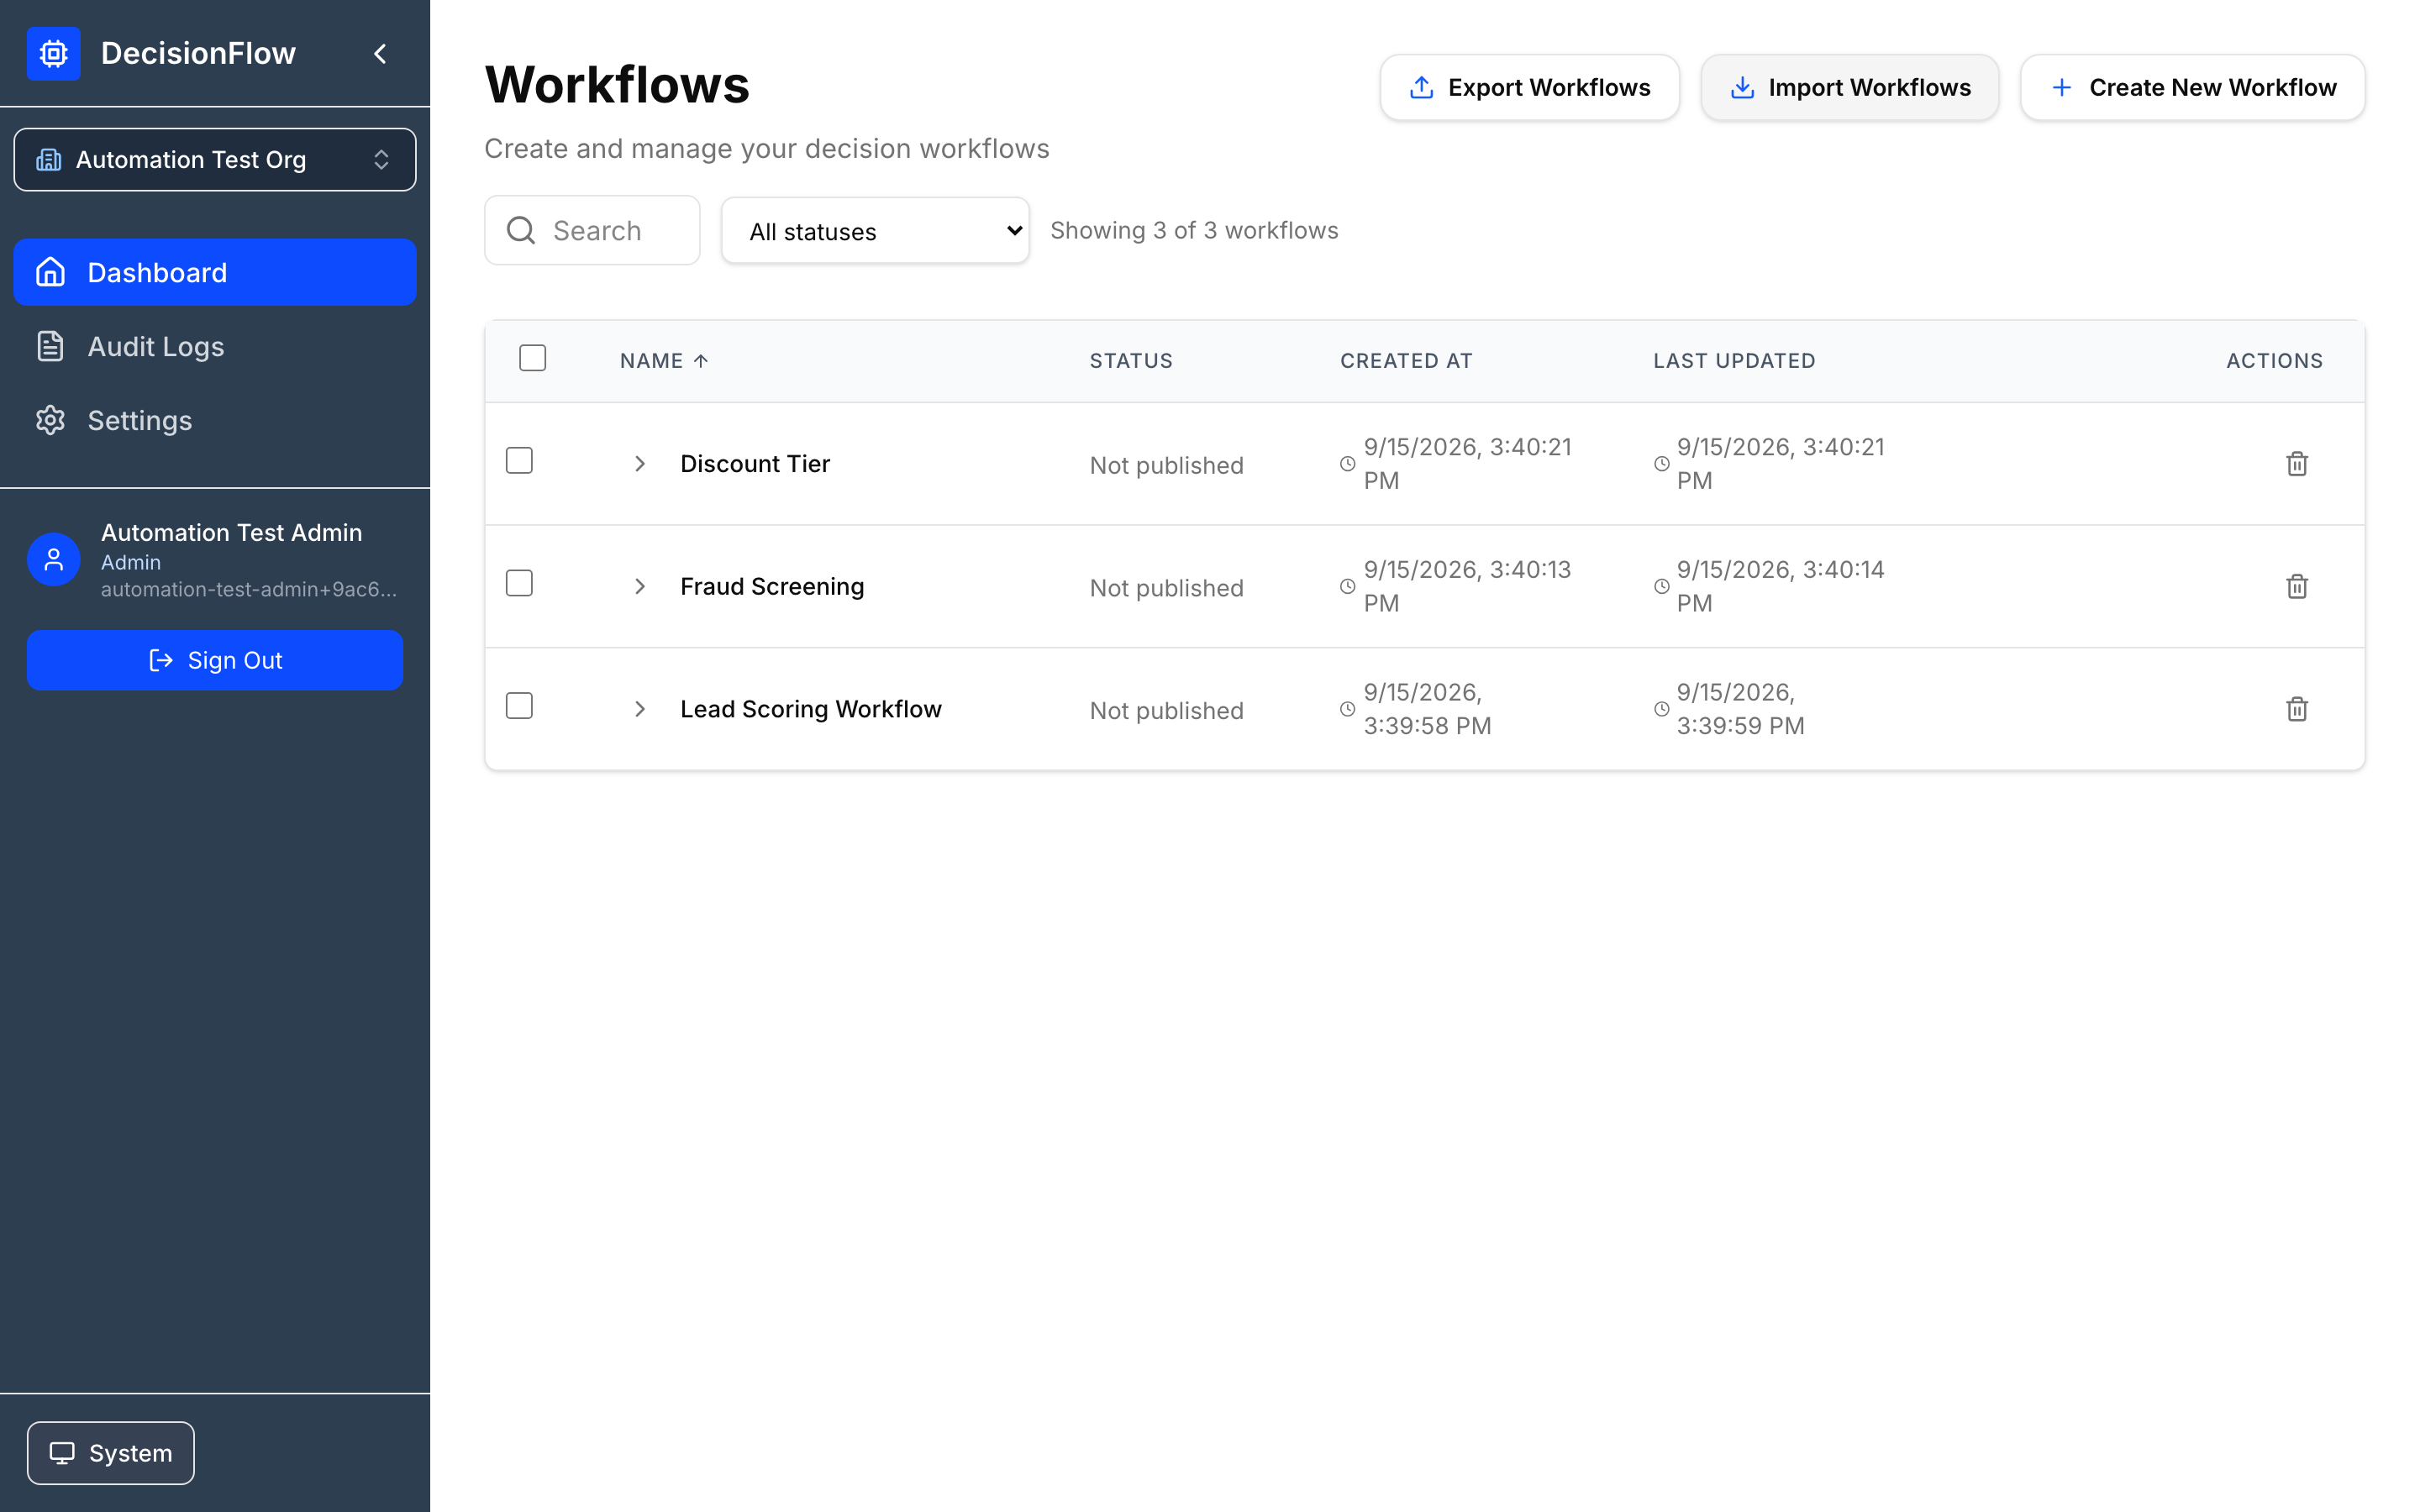Open Settings in the sidebar
Image resolution: width=2420 pixels, height=1512 pixels.
click(x=215, y=420)
